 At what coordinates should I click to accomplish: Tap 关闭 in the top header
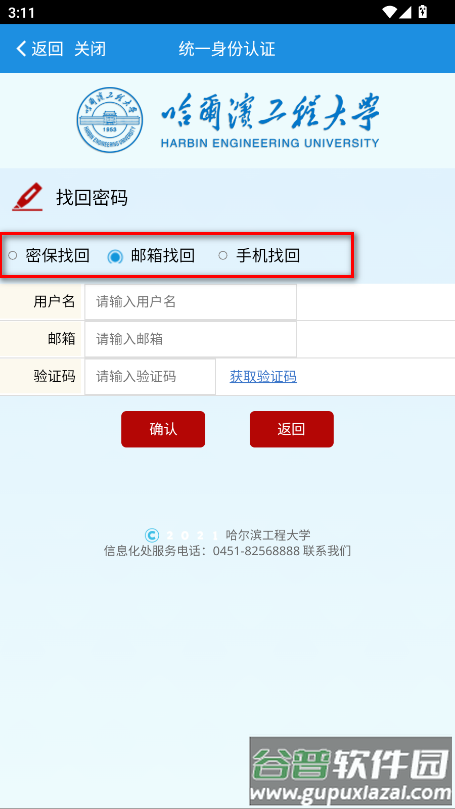click(90, 49)
